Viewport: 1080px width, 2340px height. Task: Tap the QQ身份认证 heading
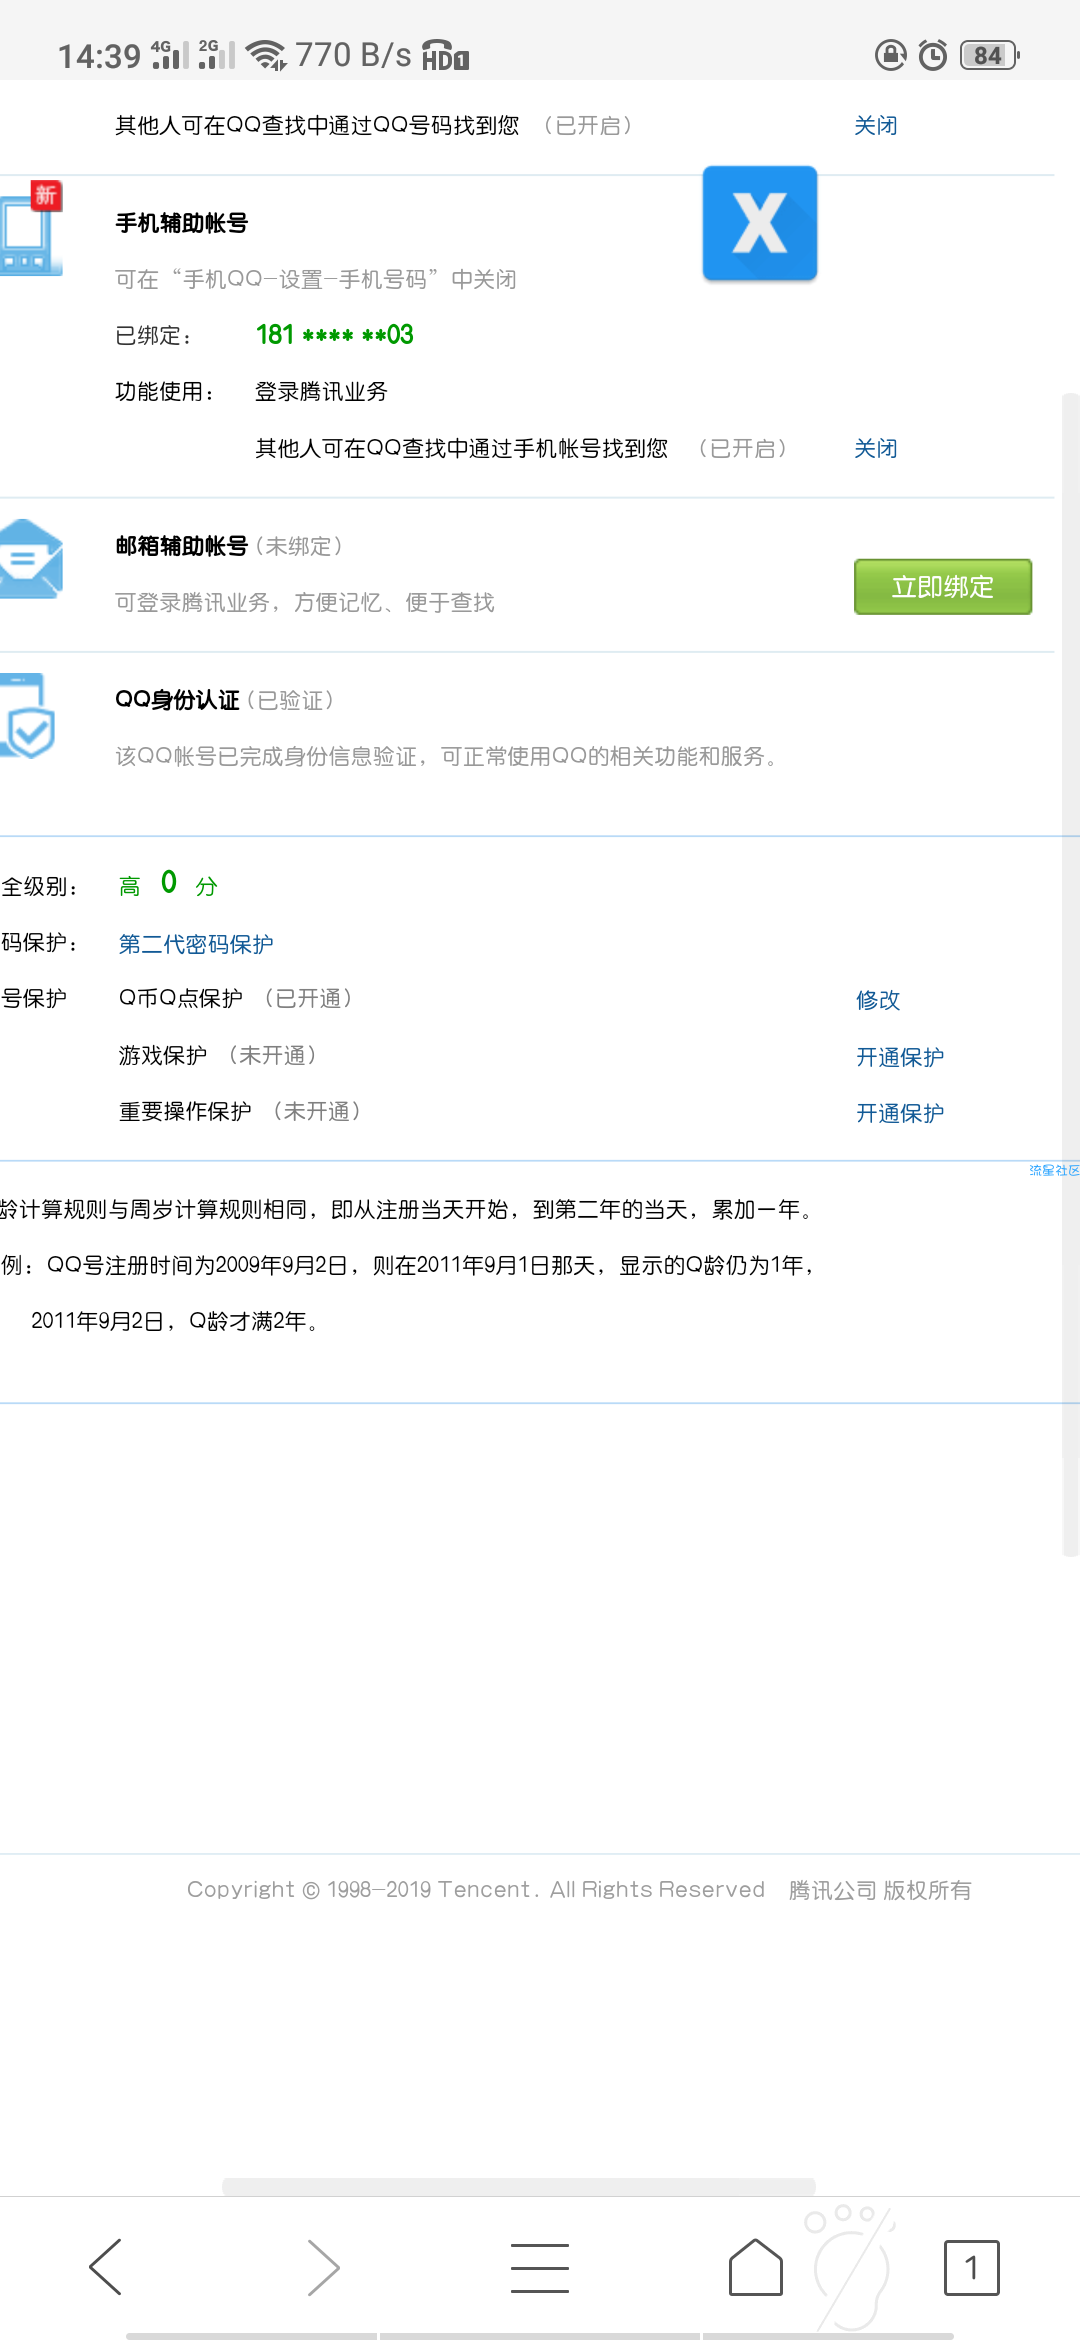point(178,700)
